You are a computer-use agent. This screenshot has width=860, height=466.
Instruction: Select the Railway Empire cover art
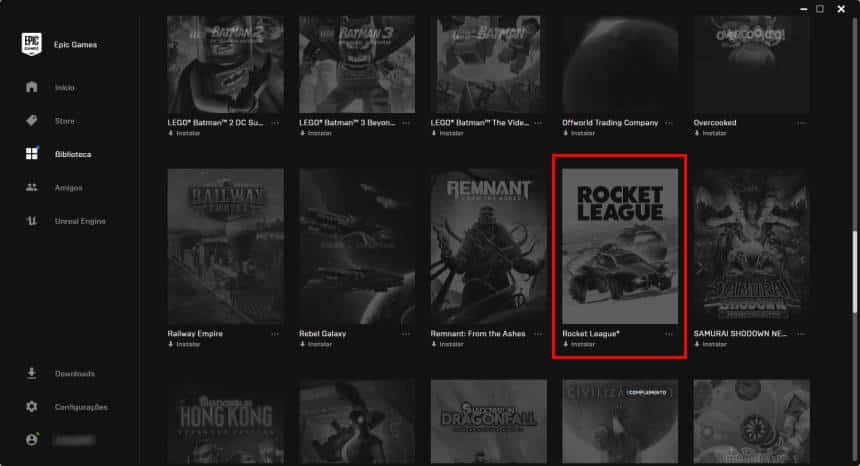click(x=225, y=246)
